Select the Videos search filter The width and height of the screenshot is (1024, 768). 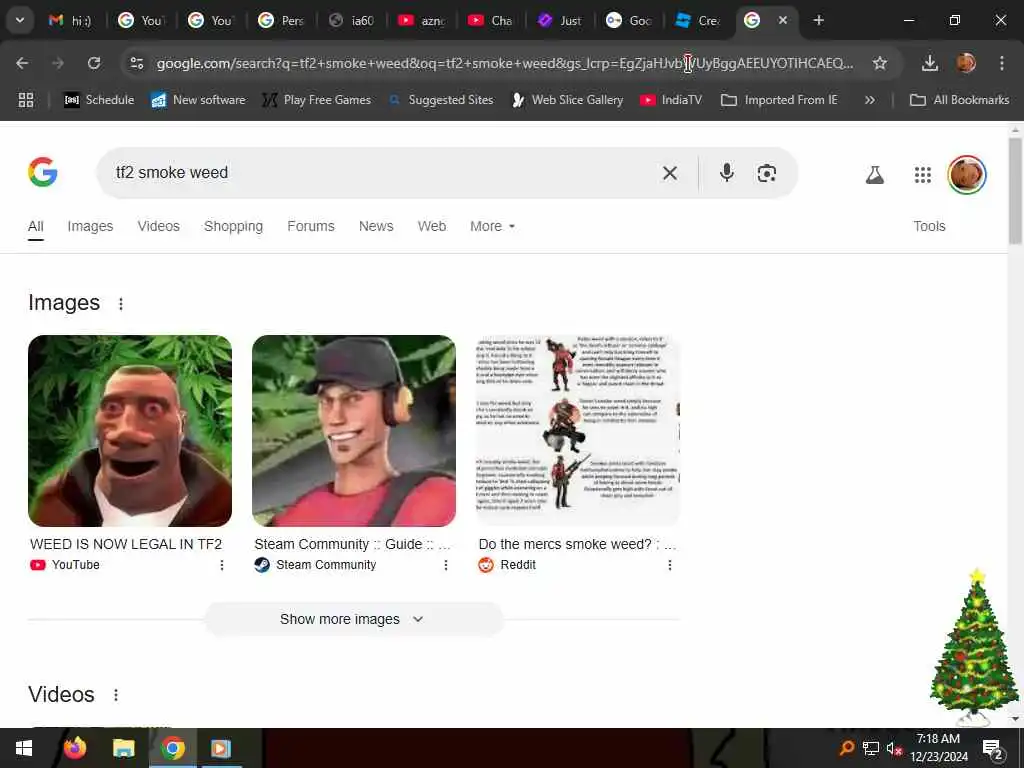159,226
